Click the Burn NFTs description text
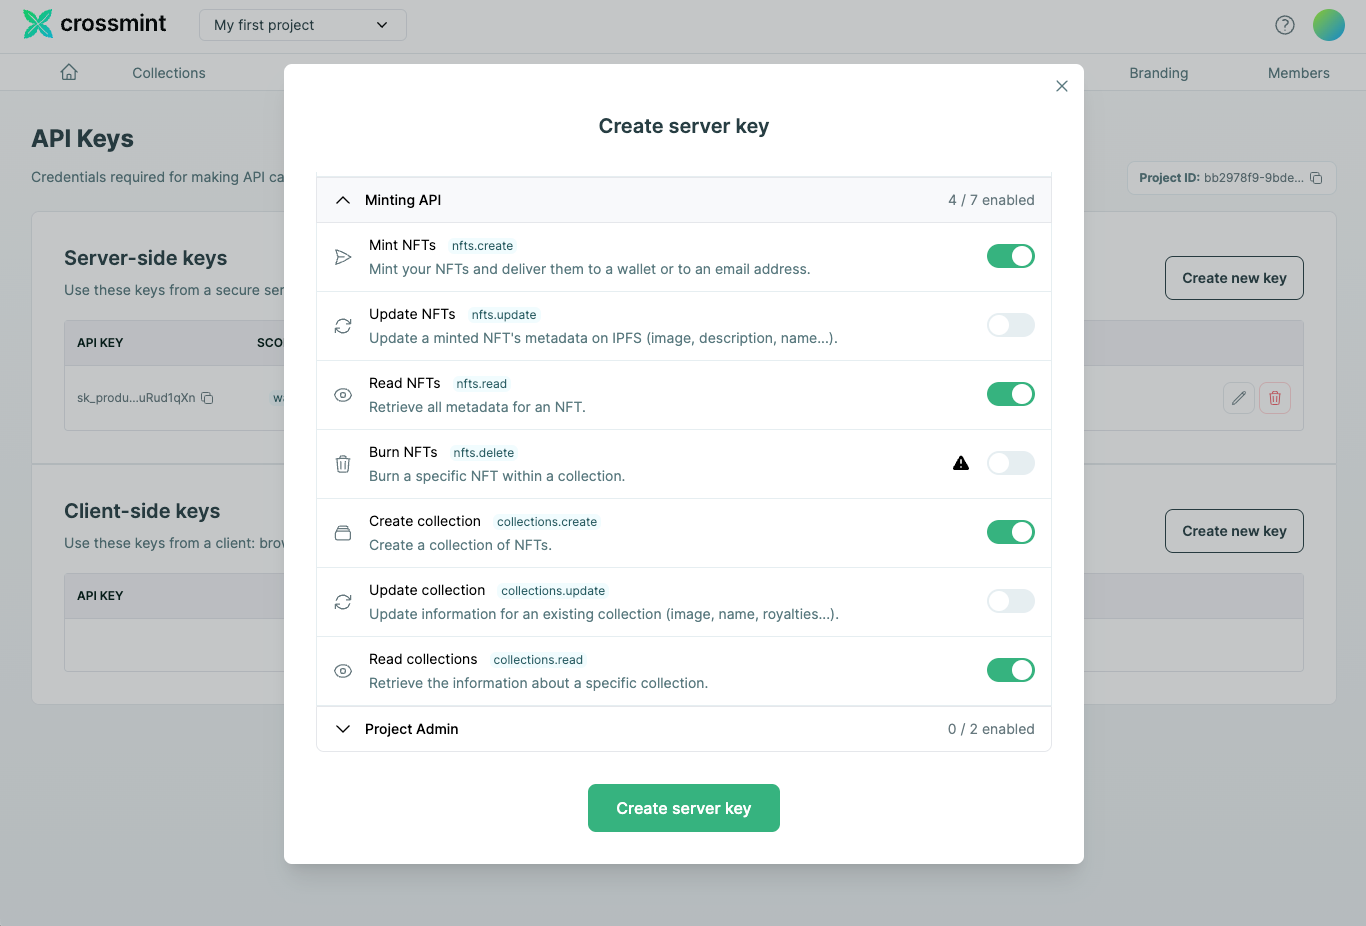 497,476
